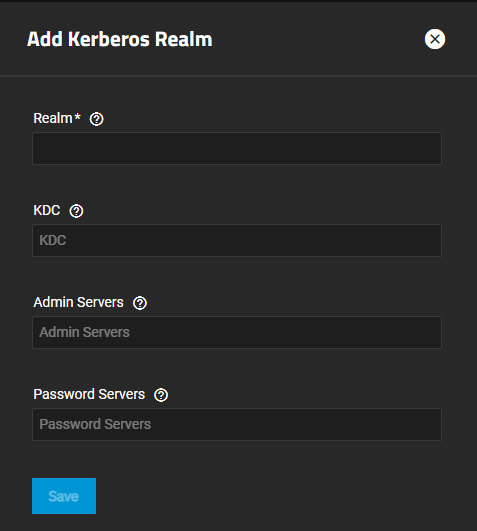
Task: Focus the Realm input field
Action: [x=237, y=148]
